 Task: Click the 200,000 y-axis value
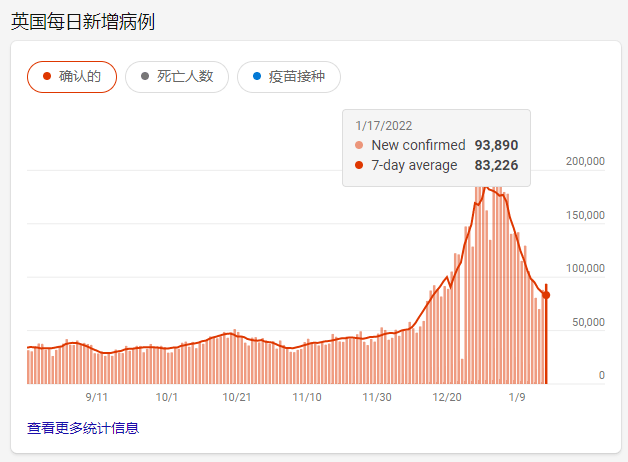[585, 161]
